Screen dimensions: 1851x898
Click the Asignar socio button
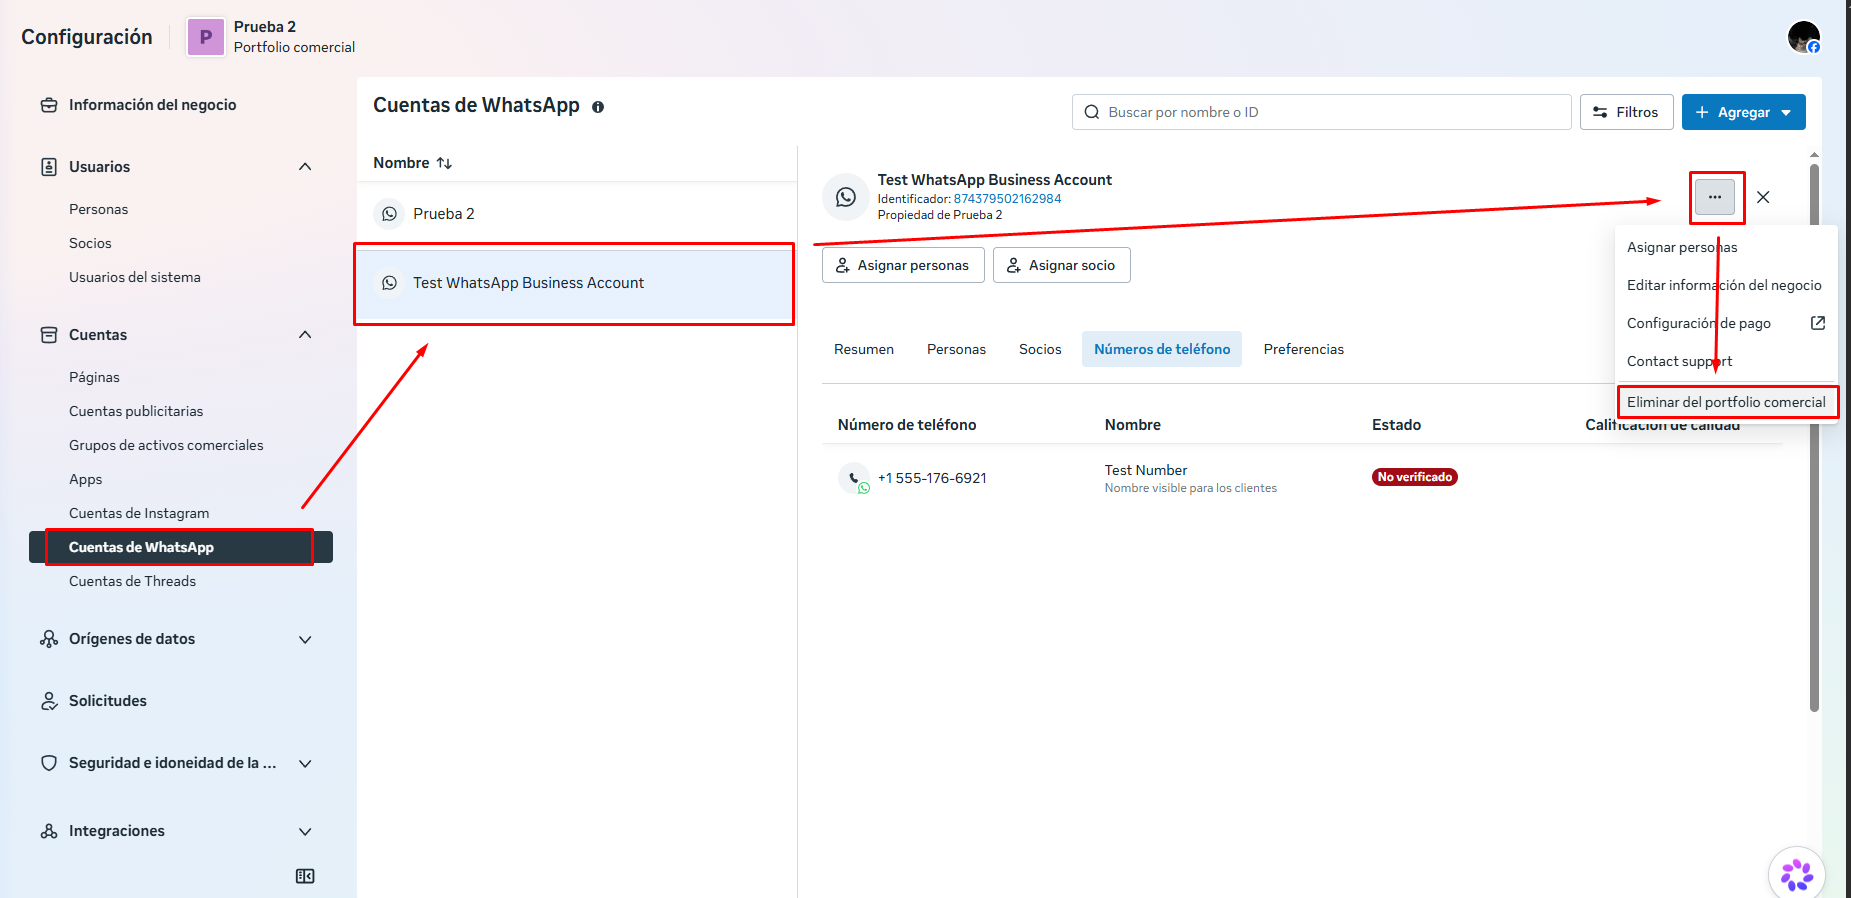point(1061,265)
